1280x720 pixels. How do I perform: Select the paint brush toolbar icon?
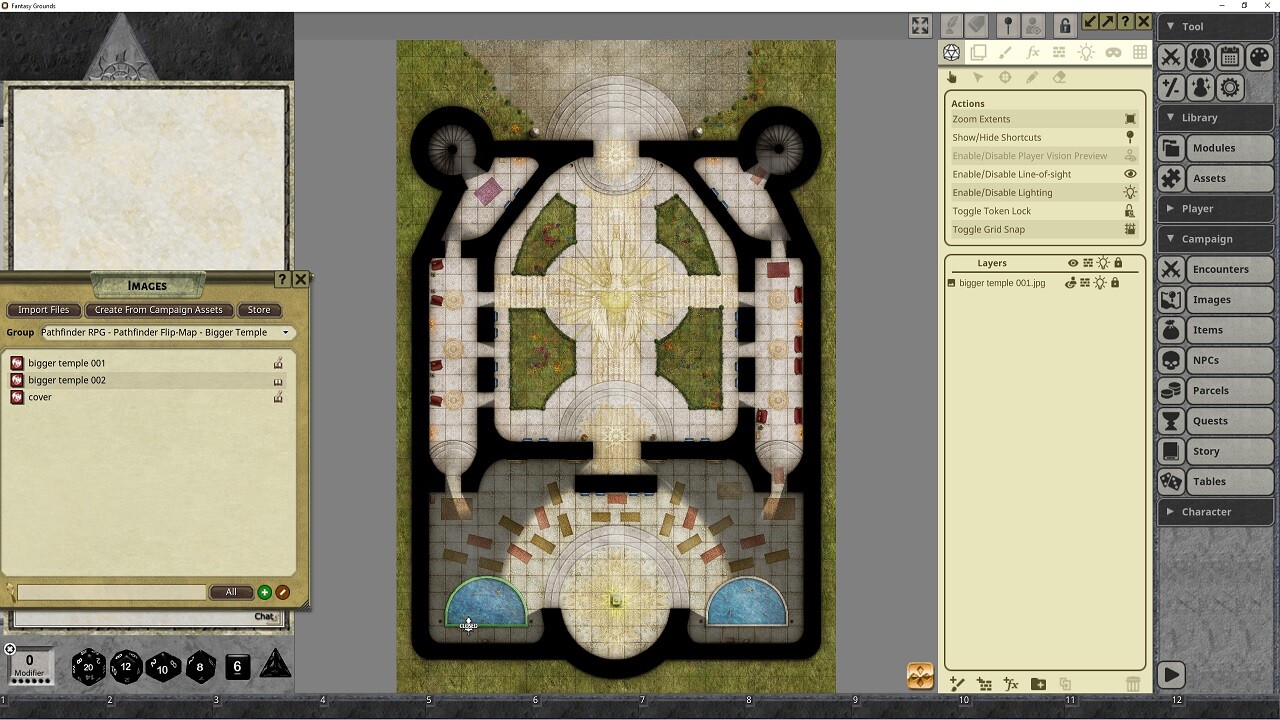tap(1006, 52)
